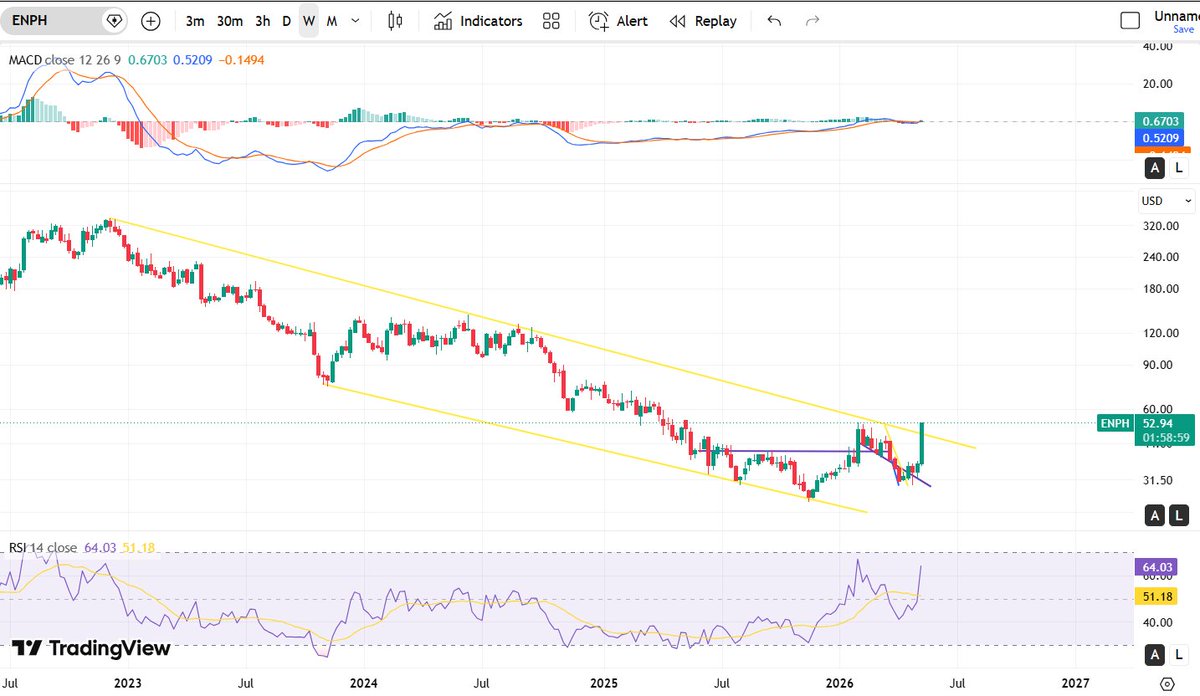Switch to the D daily timeframe
Viewport: 1200px width, 696px height.
(x=286, y=21)
